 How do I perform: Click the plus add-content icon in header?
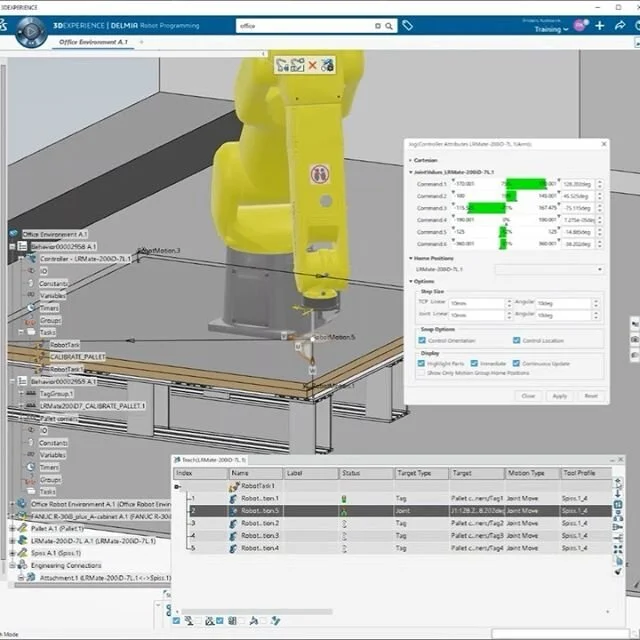coord(599,26)
